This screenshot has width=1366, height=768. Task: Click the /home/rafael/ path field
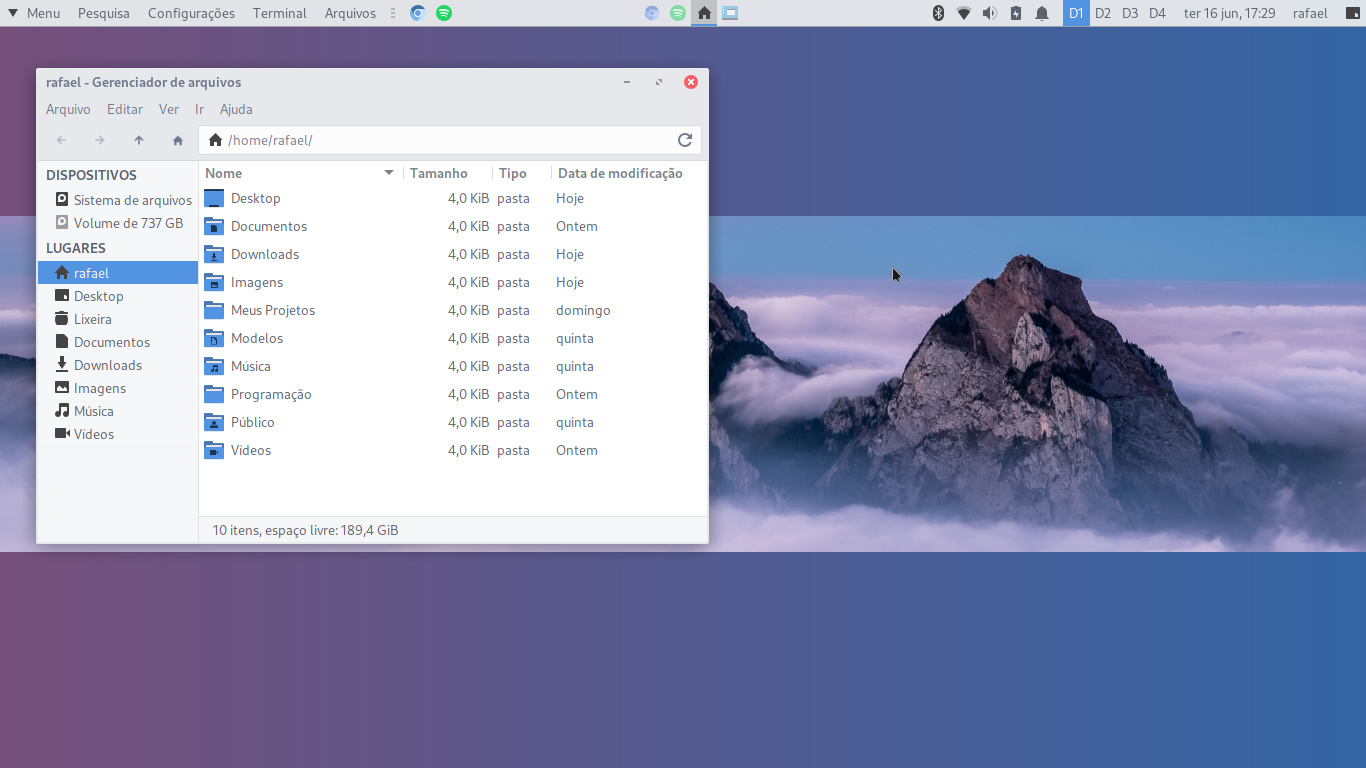pyautogui.click(x=440, y=140)
